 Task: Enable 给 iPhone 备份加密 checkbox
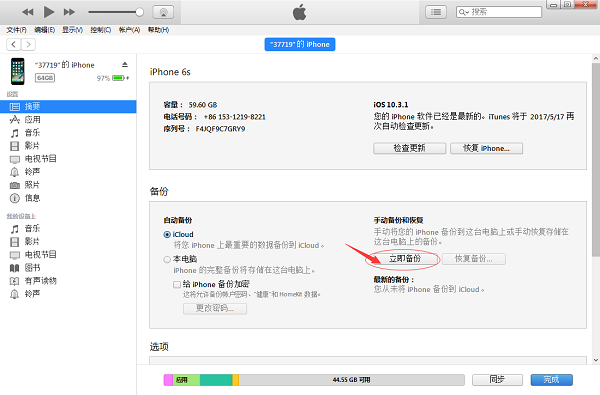tap(177, 284)
